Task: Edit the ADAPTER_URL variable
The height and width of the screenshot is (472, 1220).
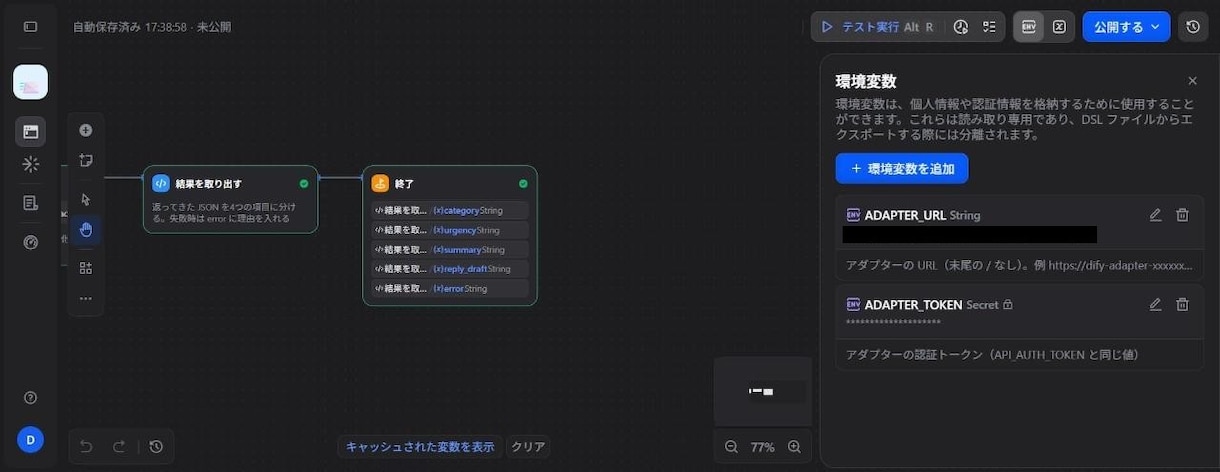Action: (1155, 215)
